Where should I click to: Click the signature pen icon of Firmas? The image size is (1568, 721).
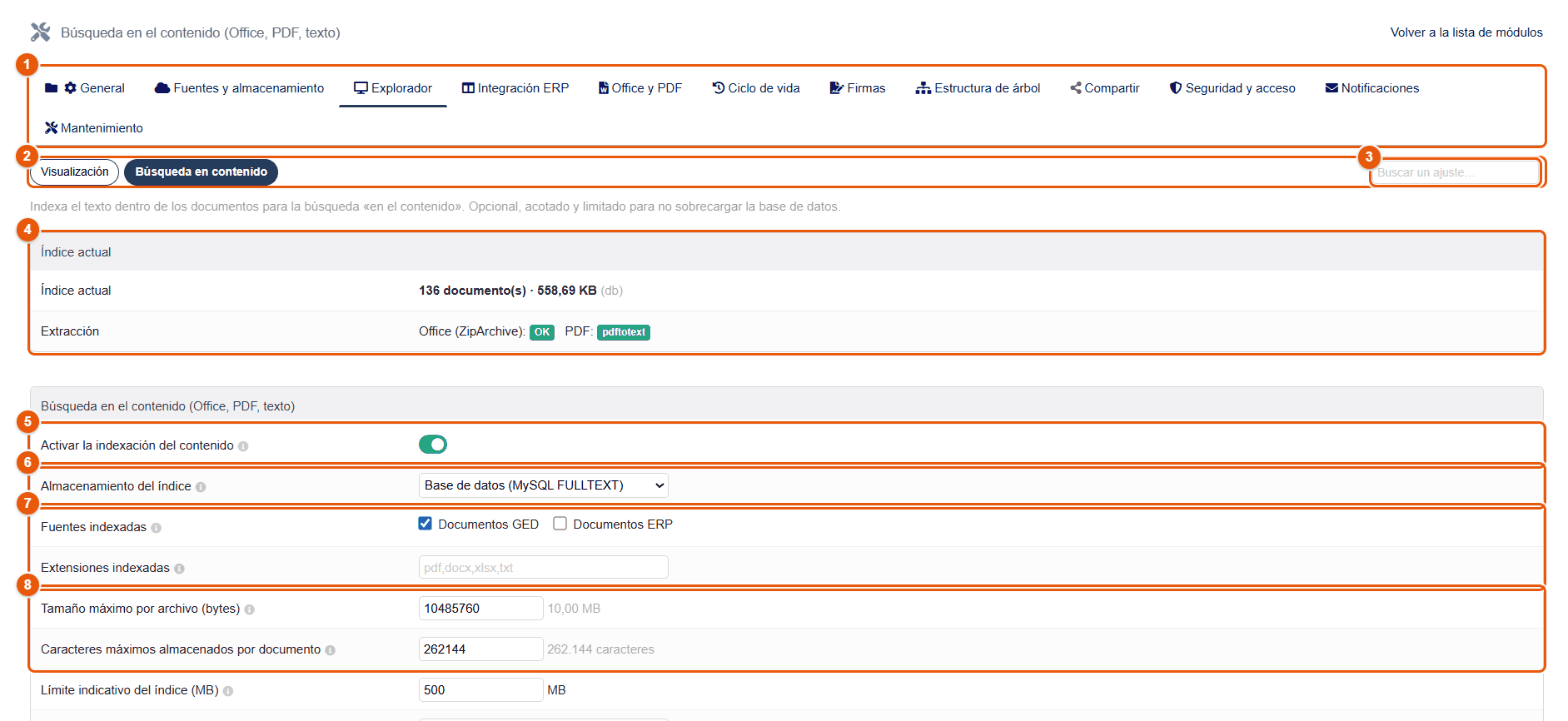click(x=837, y=88)
